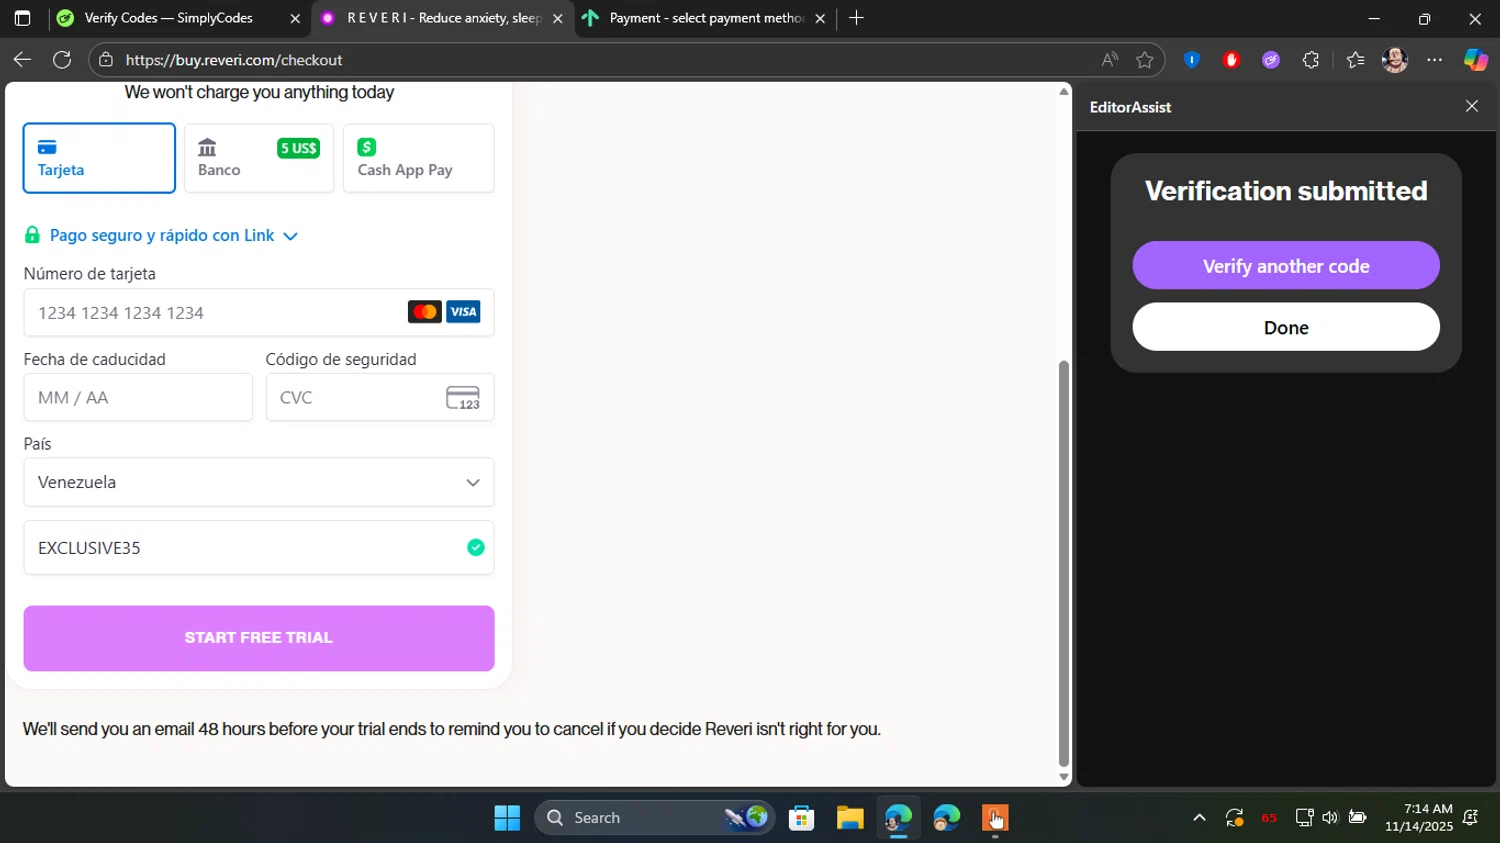Open the sync update tray icon
This screenshot has height=843, width=1500.
(1235, 818)
